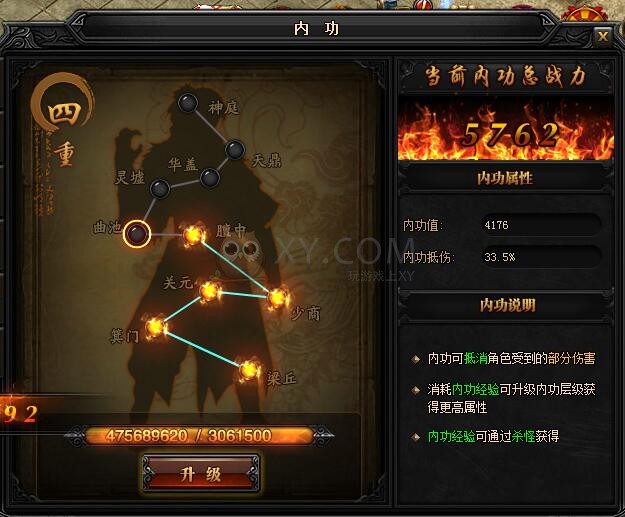
Task: Click the 神庭 acupoint node
Action: (188, 103)
